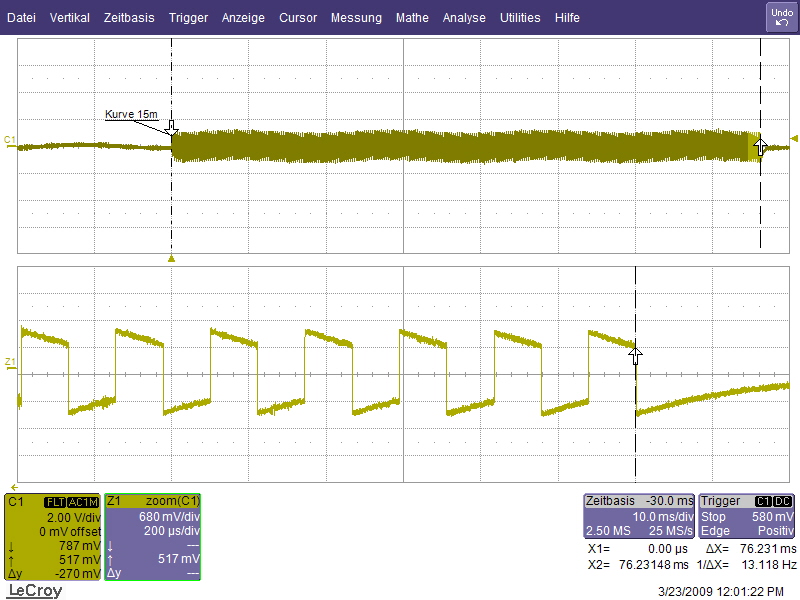The width and height of the screenshot is (800, 600).
Task: Open the Zeitbasis menu
Action: pyautogui.click(x=129, y=18)
